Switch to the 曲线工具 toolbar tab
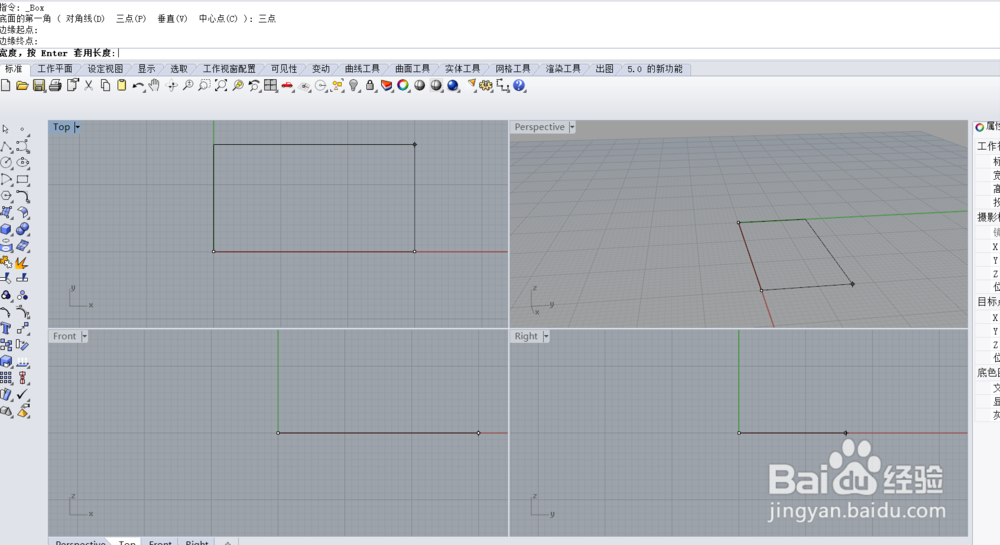The height and width of the screenshot is (545, 1000). 362,69
